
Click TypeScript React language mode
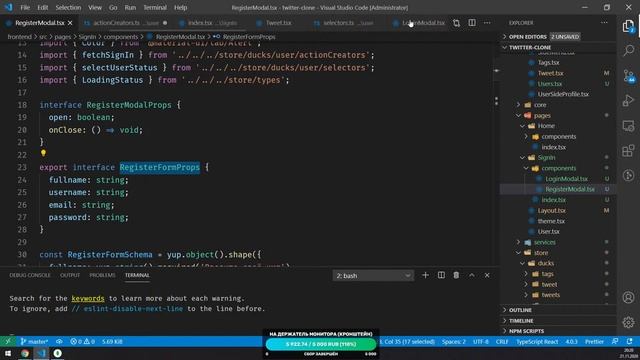(x=537, y=342)
